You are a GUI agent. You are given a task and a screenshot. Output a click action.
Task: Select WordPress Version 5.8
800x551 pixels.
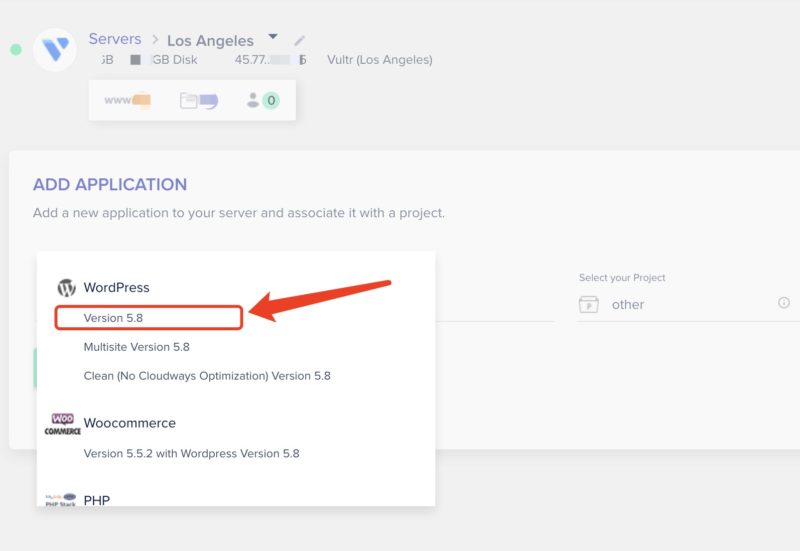click(148, 318)
